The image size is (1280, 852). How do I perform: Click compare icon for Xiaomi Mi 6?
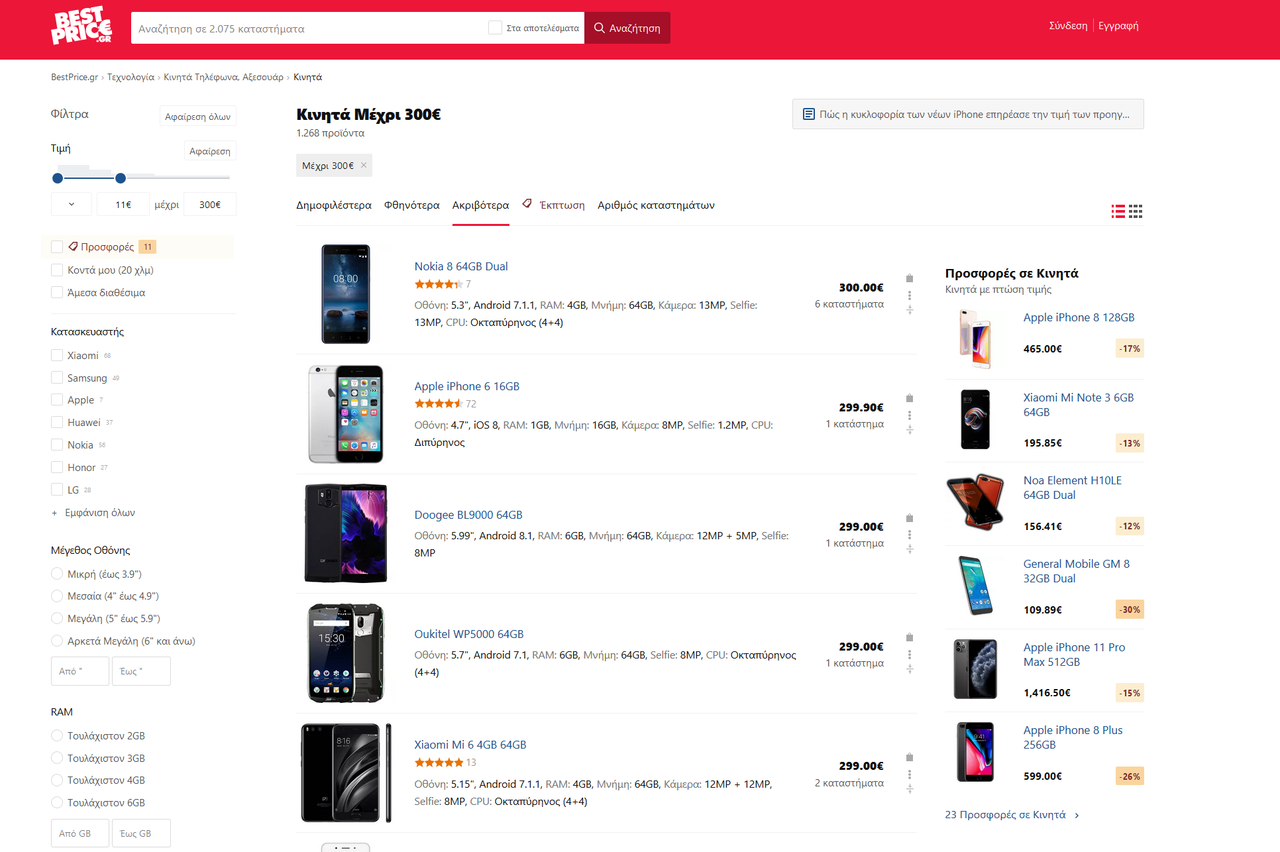pos(909,789)
